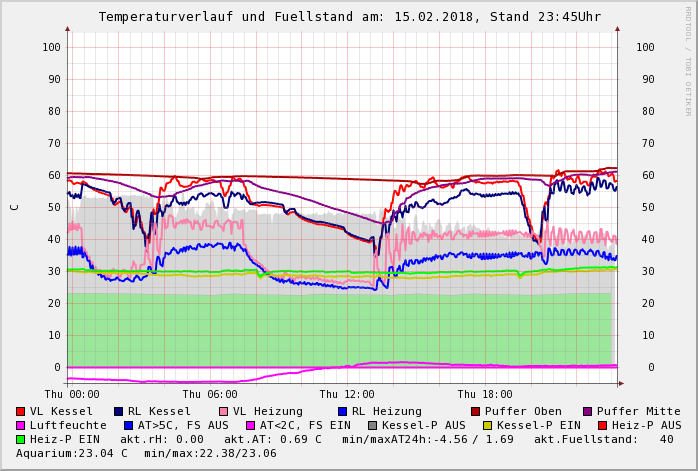Click the Puffer Oben legend color box
Screen dimensions: 698x471
coord(476,411)
